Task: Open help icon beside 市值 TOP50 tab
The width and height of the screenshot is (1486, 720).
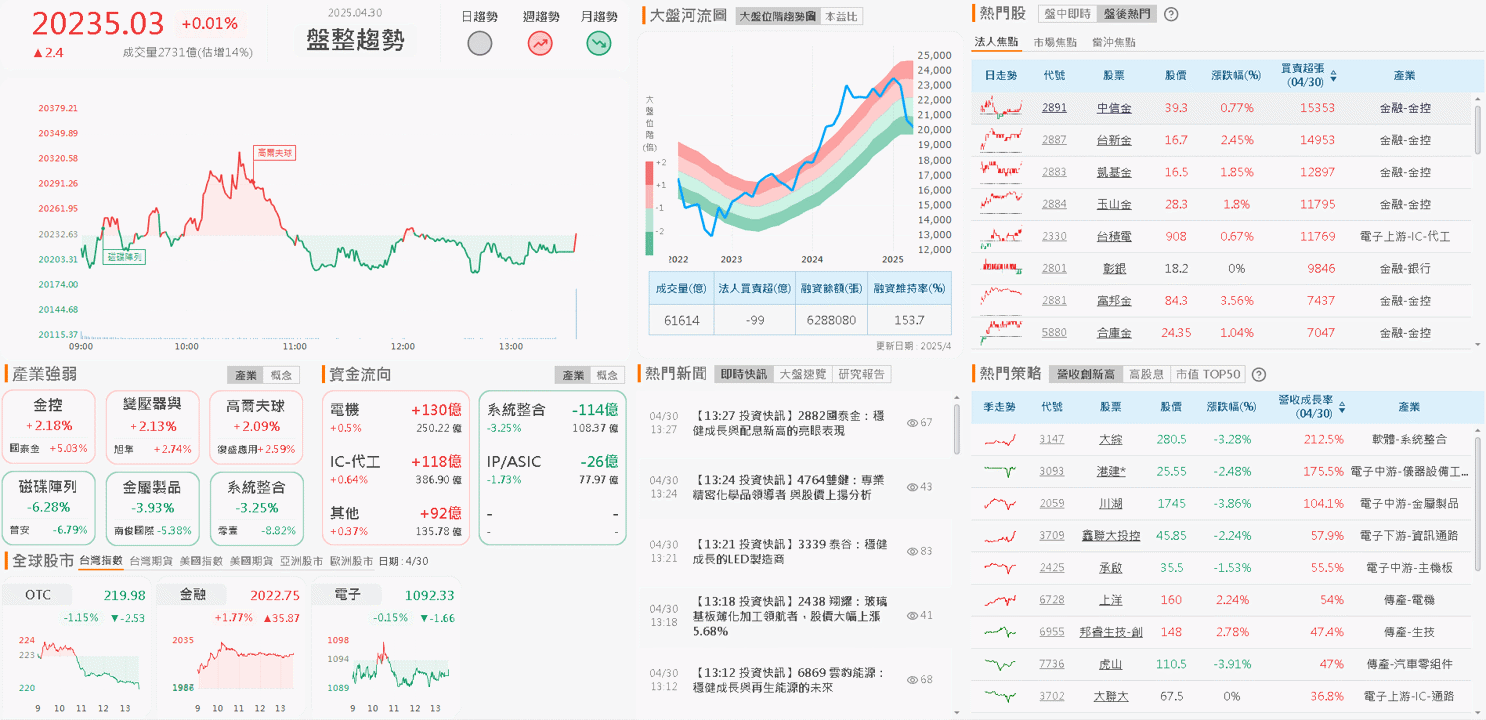Action: click(1259, 374)
